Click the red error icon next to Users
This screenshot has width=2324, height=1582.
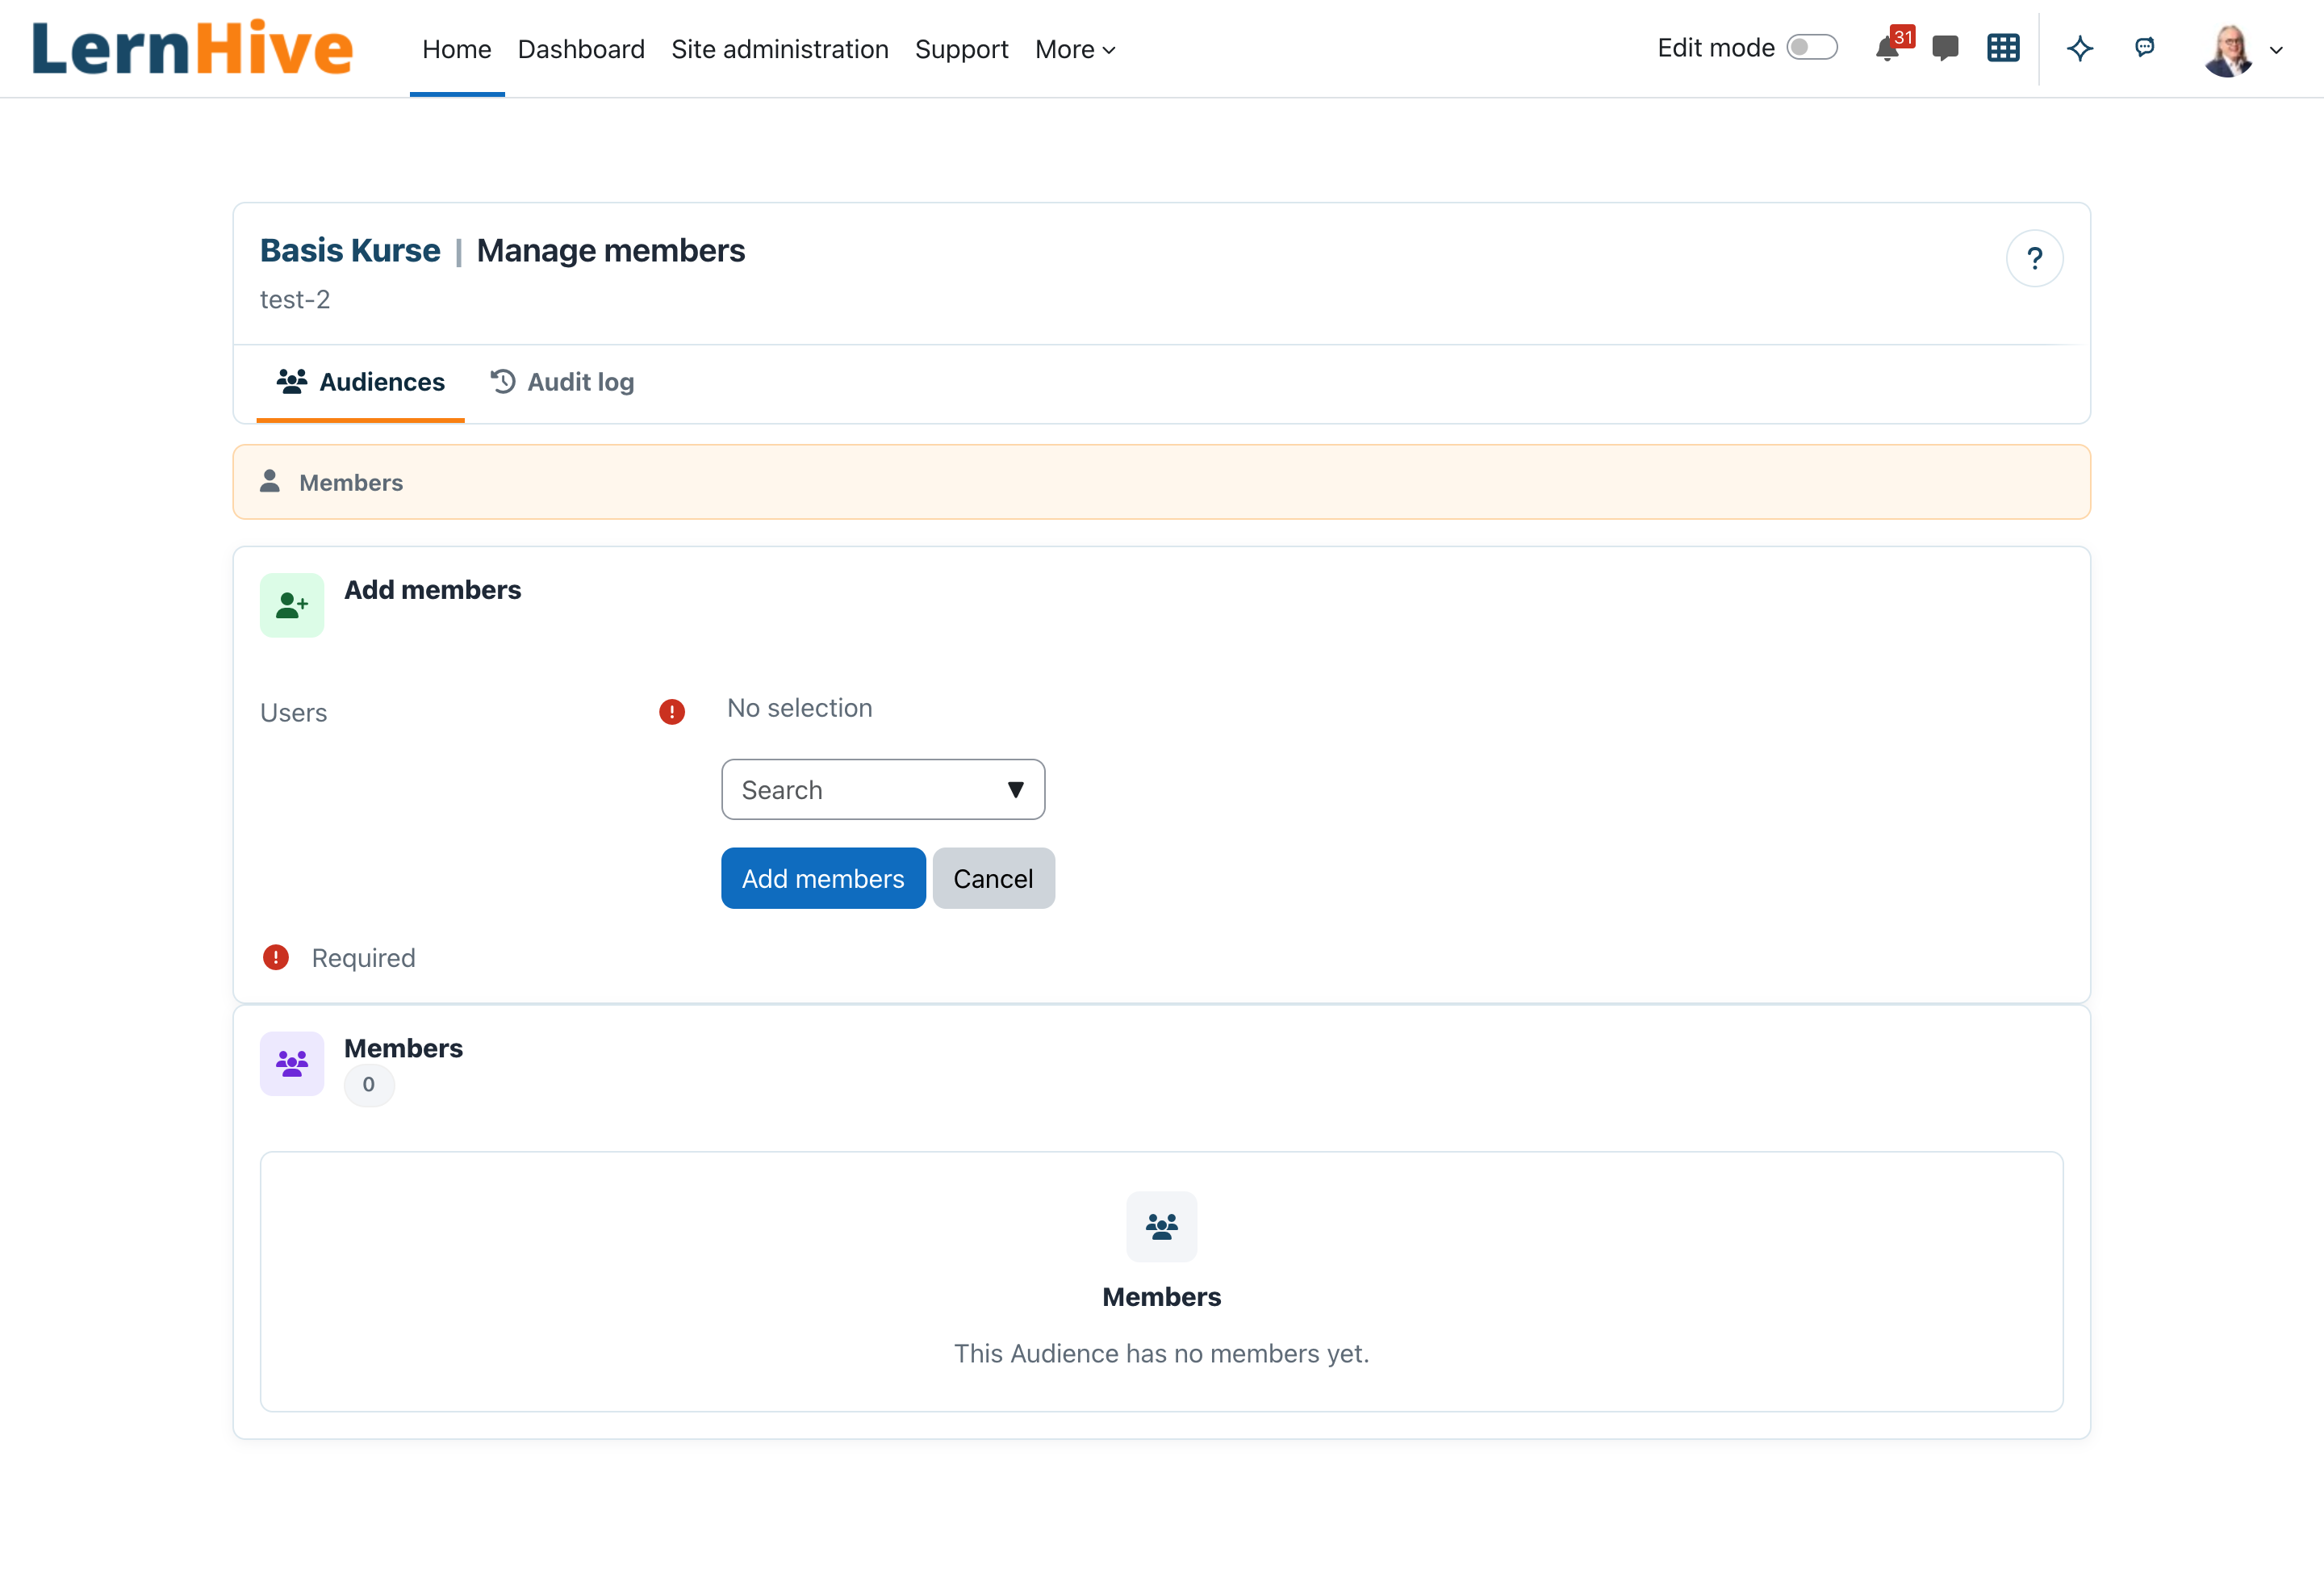pos(672,712)
